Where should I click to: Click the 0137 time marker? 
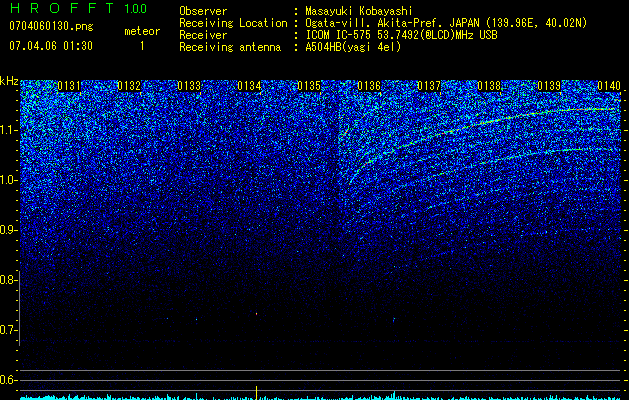coord(429,86)
